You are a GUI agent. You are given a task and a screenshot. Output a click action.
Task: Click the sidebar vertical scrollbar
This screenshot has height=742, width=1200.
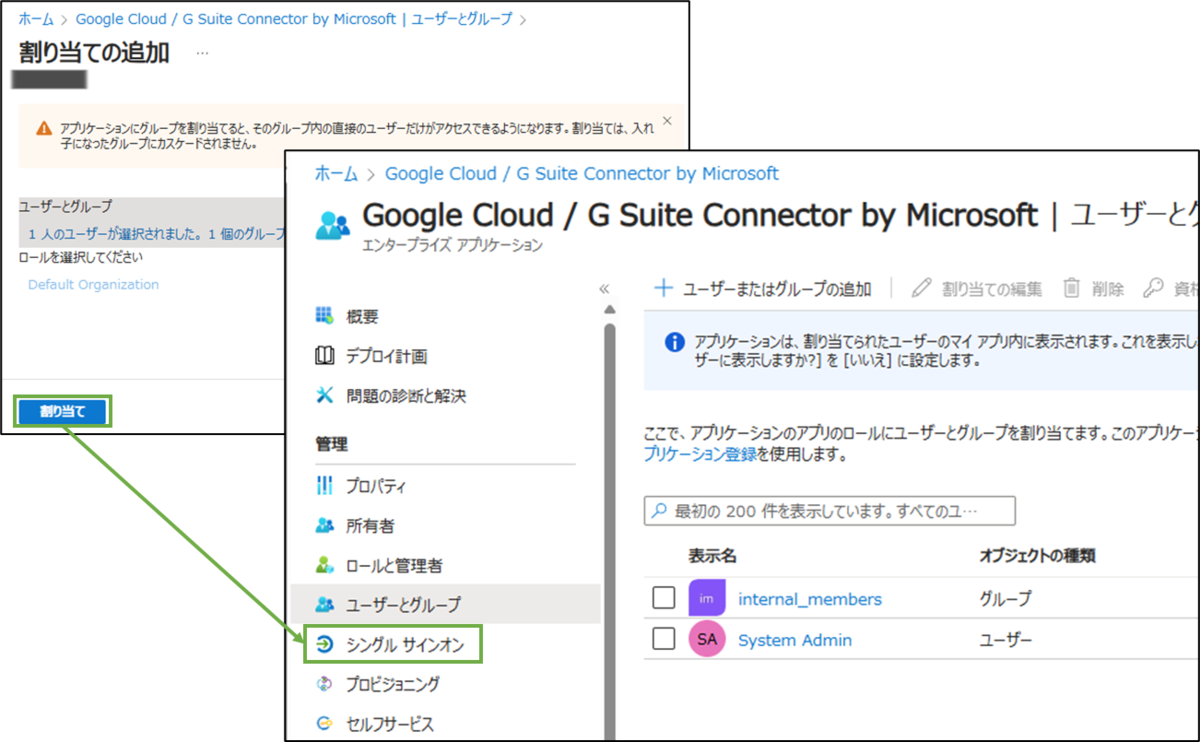pyautogui.click(x=609, y=530)
